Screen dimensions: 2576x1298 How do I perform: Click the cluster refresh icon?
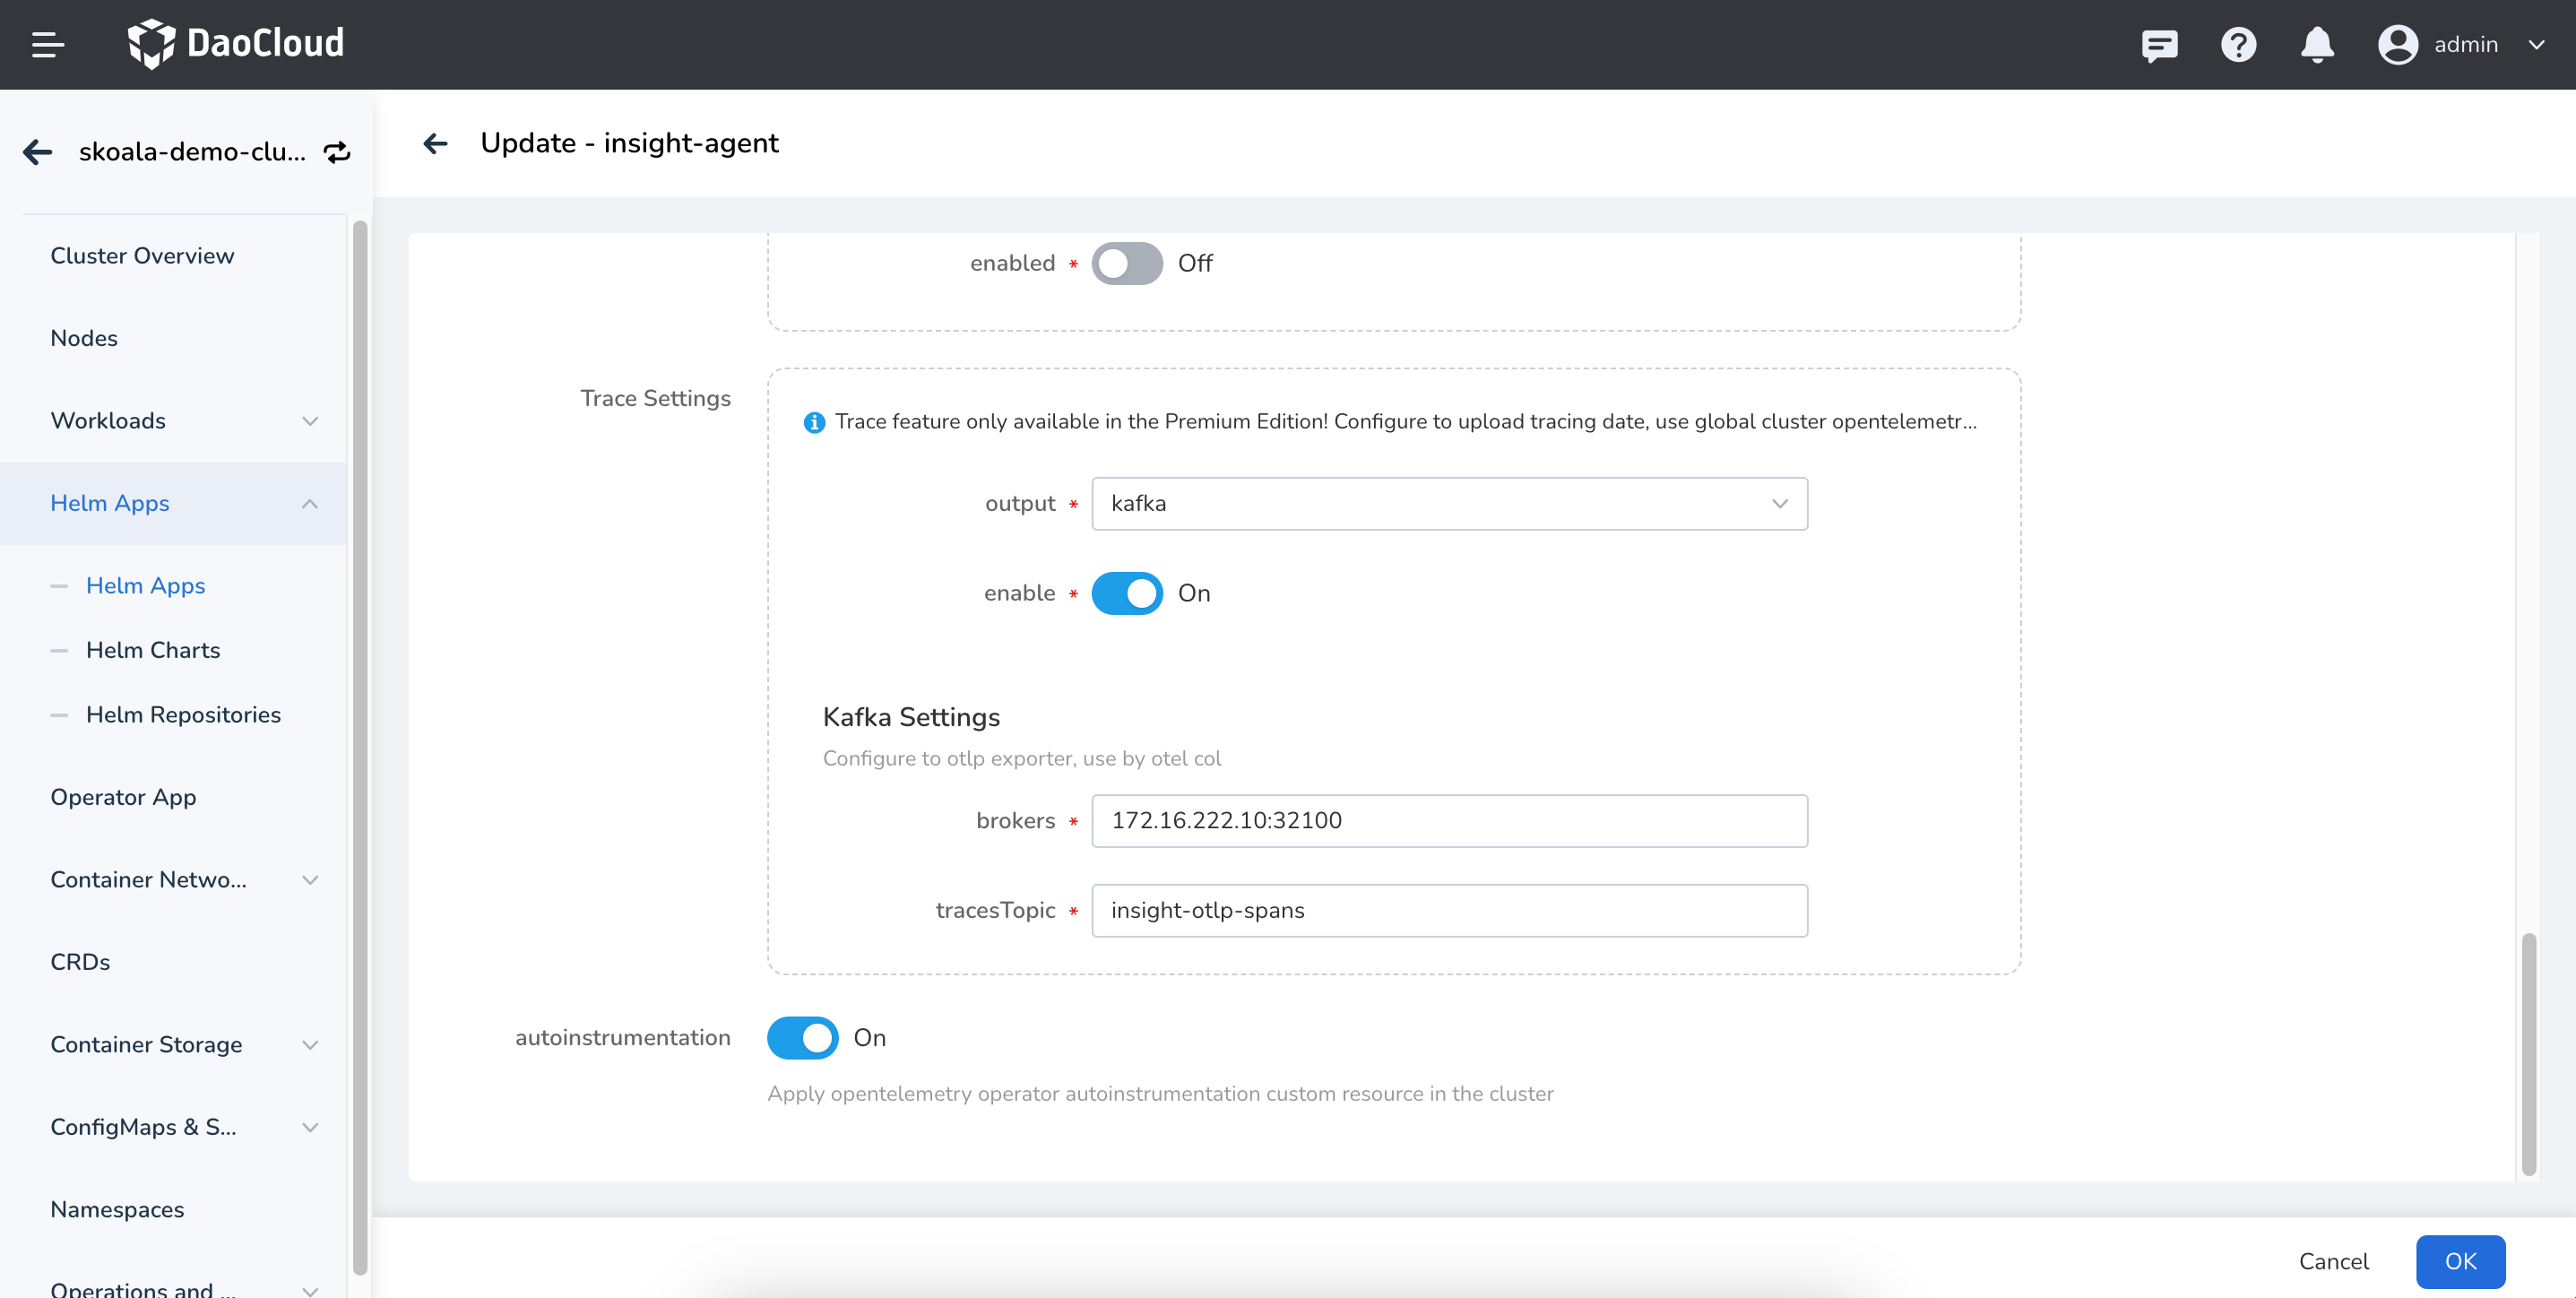point(339,151)
